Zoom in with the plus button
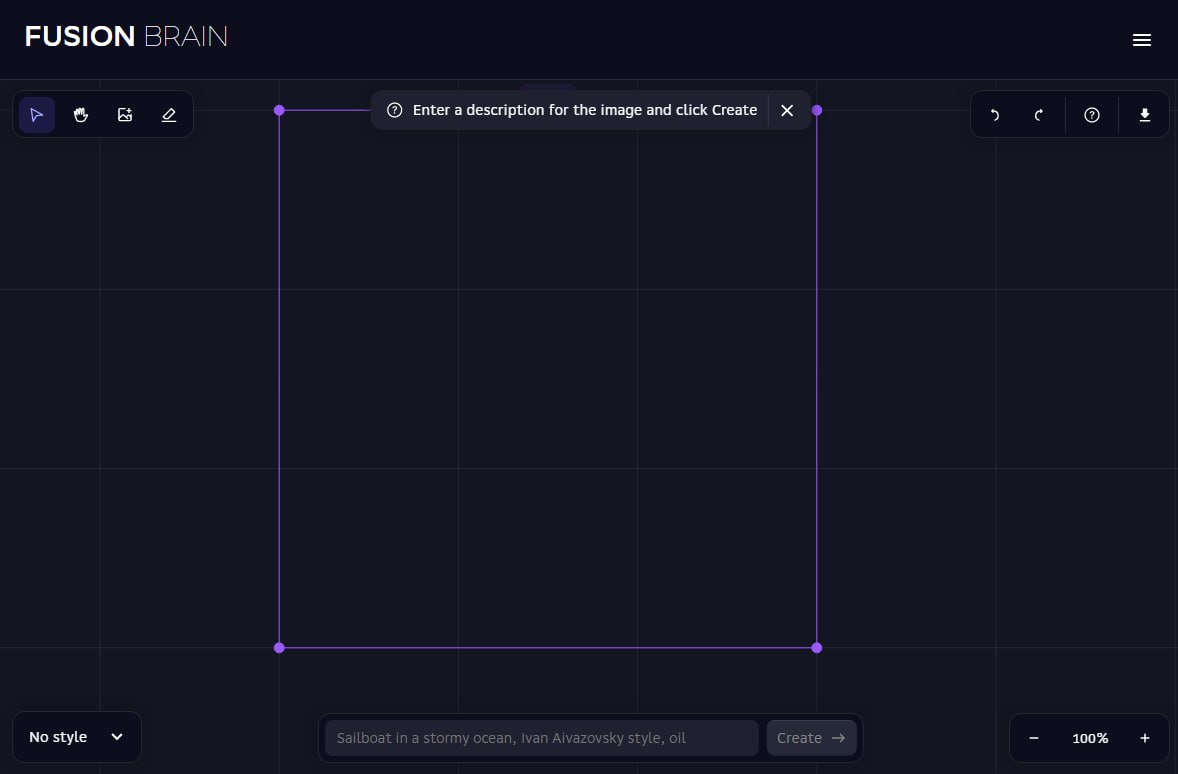This screenshot has width=1178, height=774. coord(1145,738)
